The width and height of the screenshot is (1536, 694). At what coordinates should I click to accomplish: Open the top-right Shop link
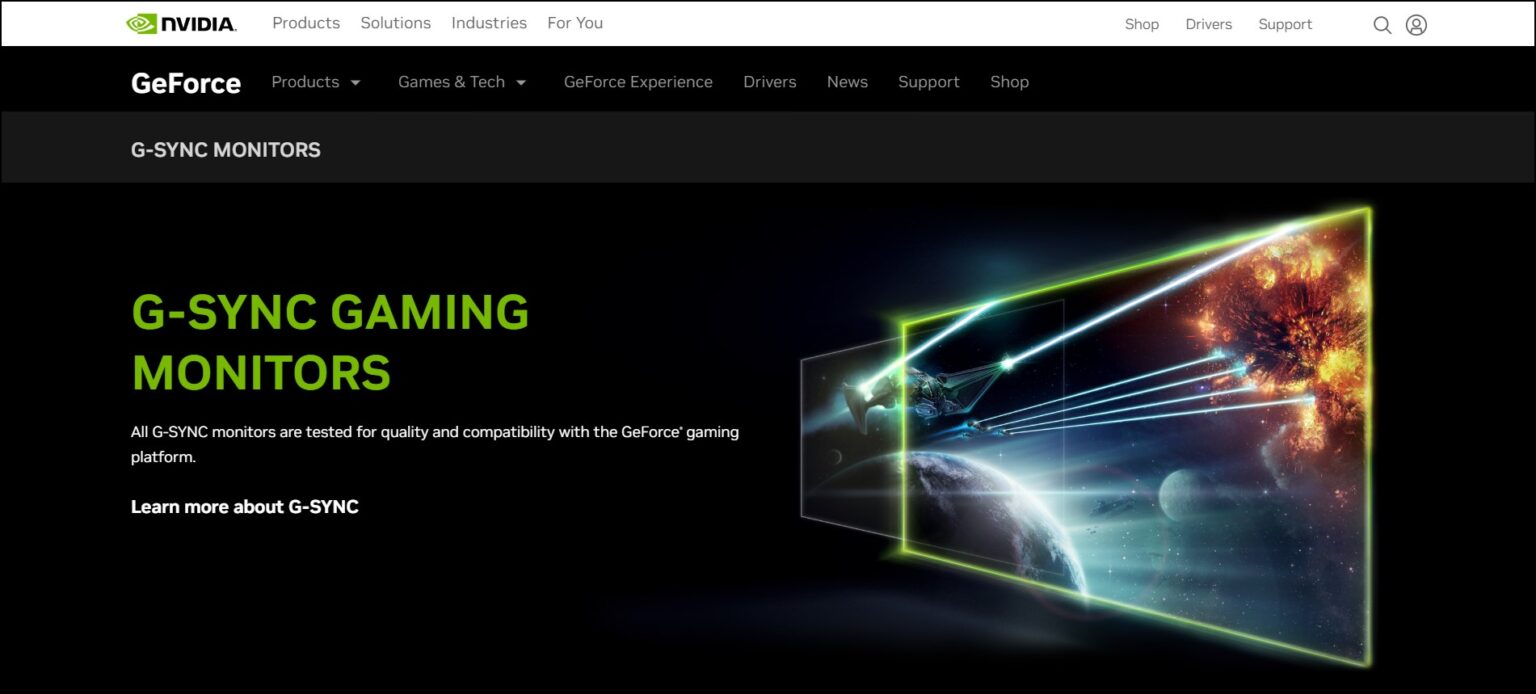point(1141,24)
